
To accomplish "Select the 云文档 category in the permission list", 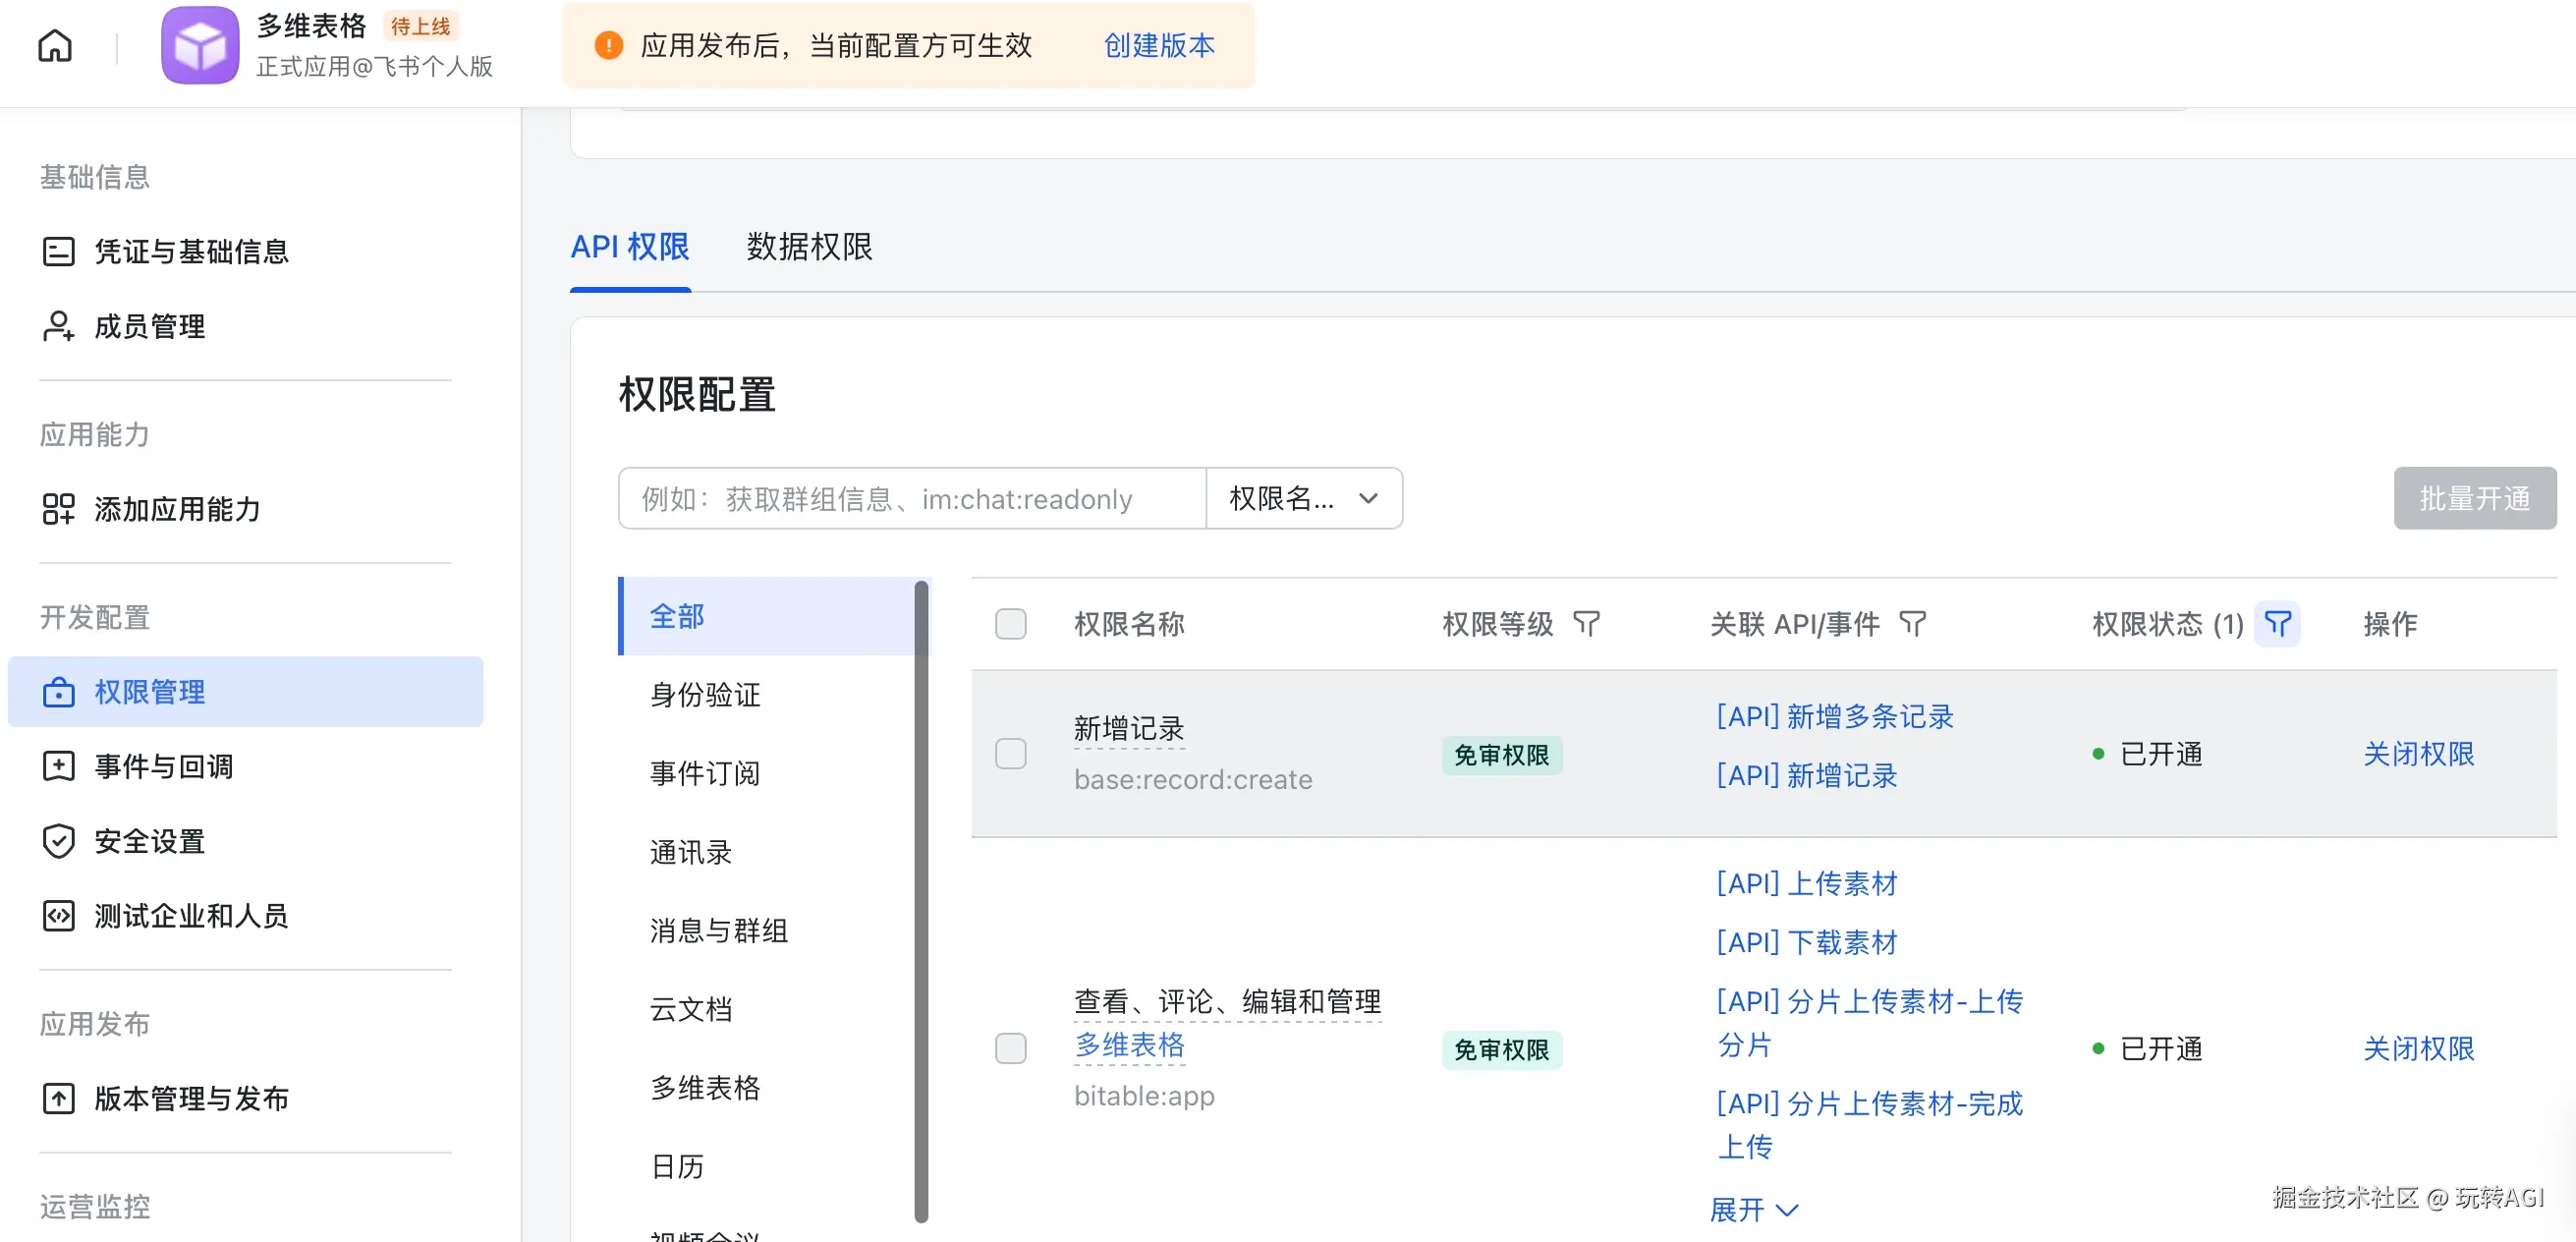I will (x=691, y=1009).
